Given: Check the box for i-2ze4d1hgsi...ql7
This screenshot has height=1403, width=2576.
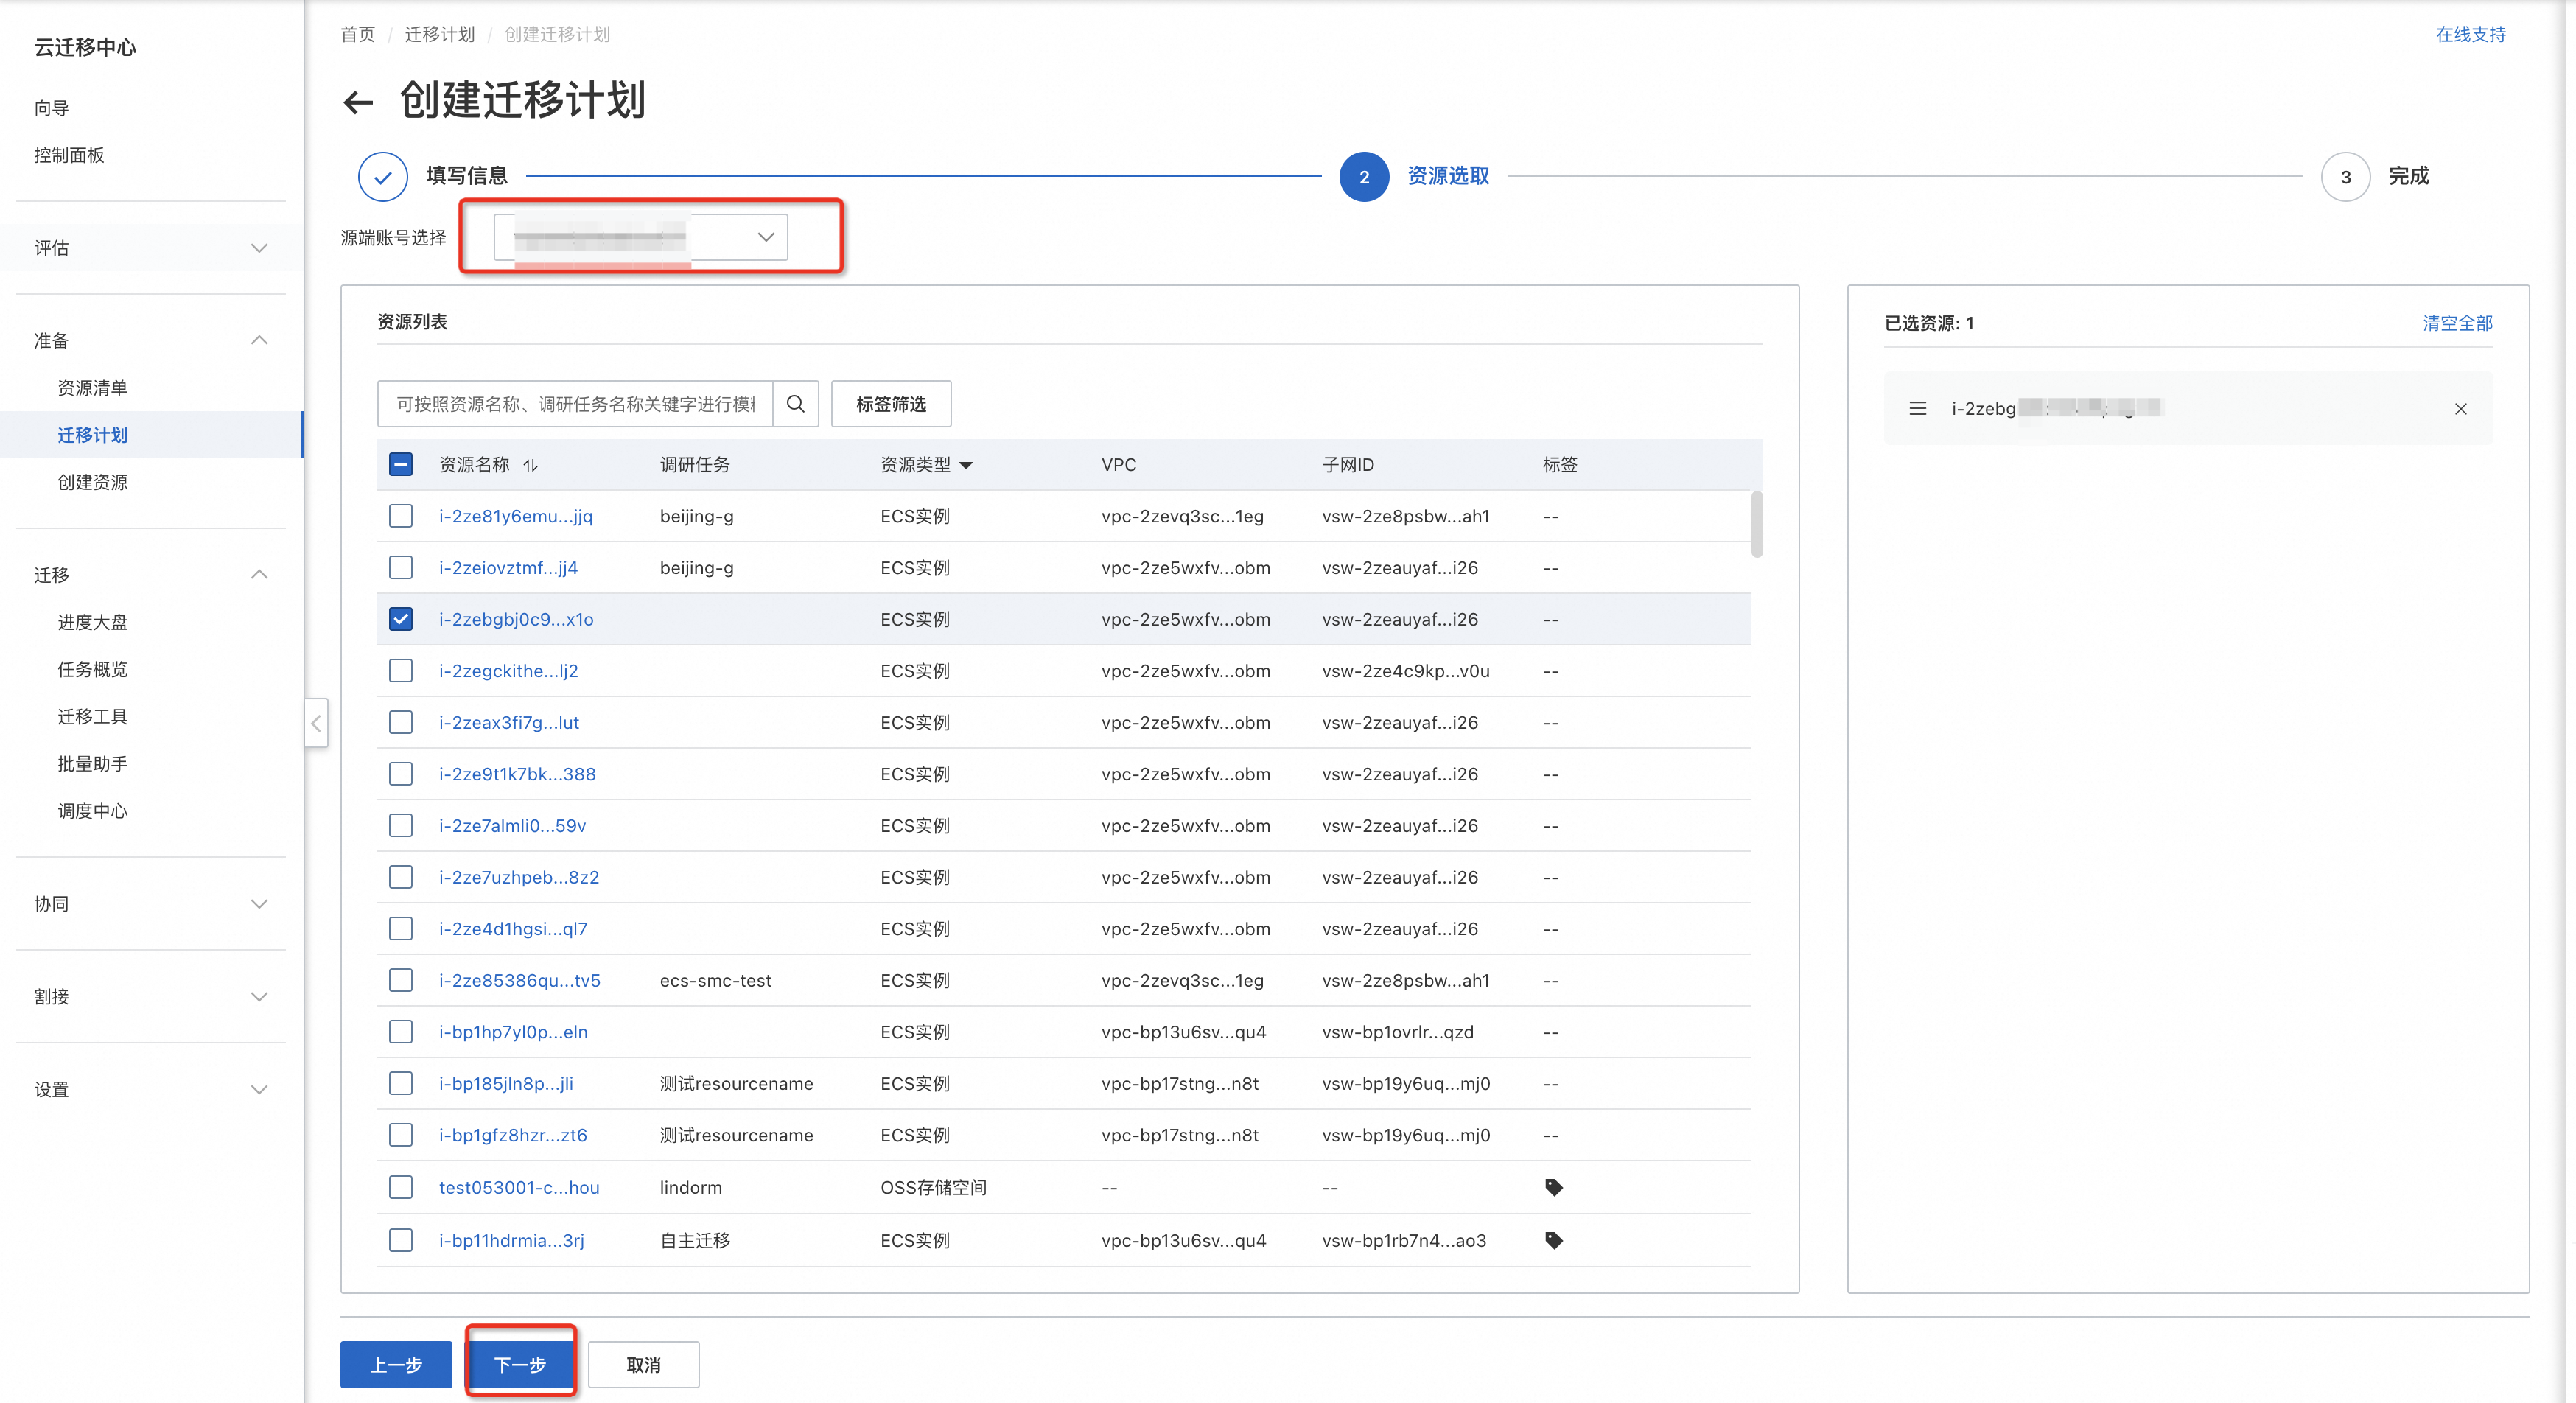Looking at the screenshot, I should tap(401, 929).
